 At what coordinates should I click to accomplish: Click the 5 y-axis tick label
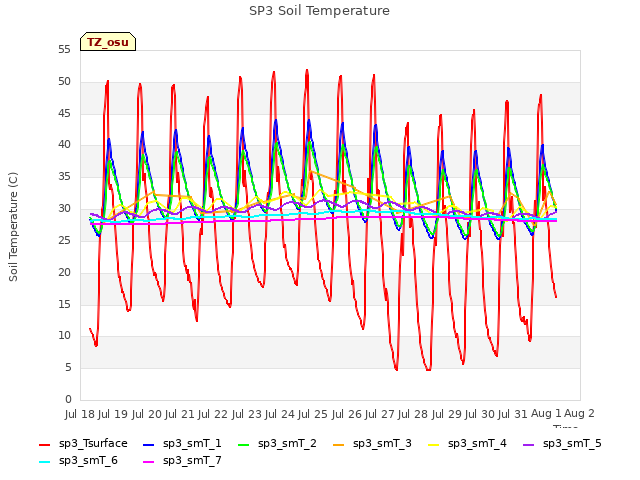coord(68,368)
